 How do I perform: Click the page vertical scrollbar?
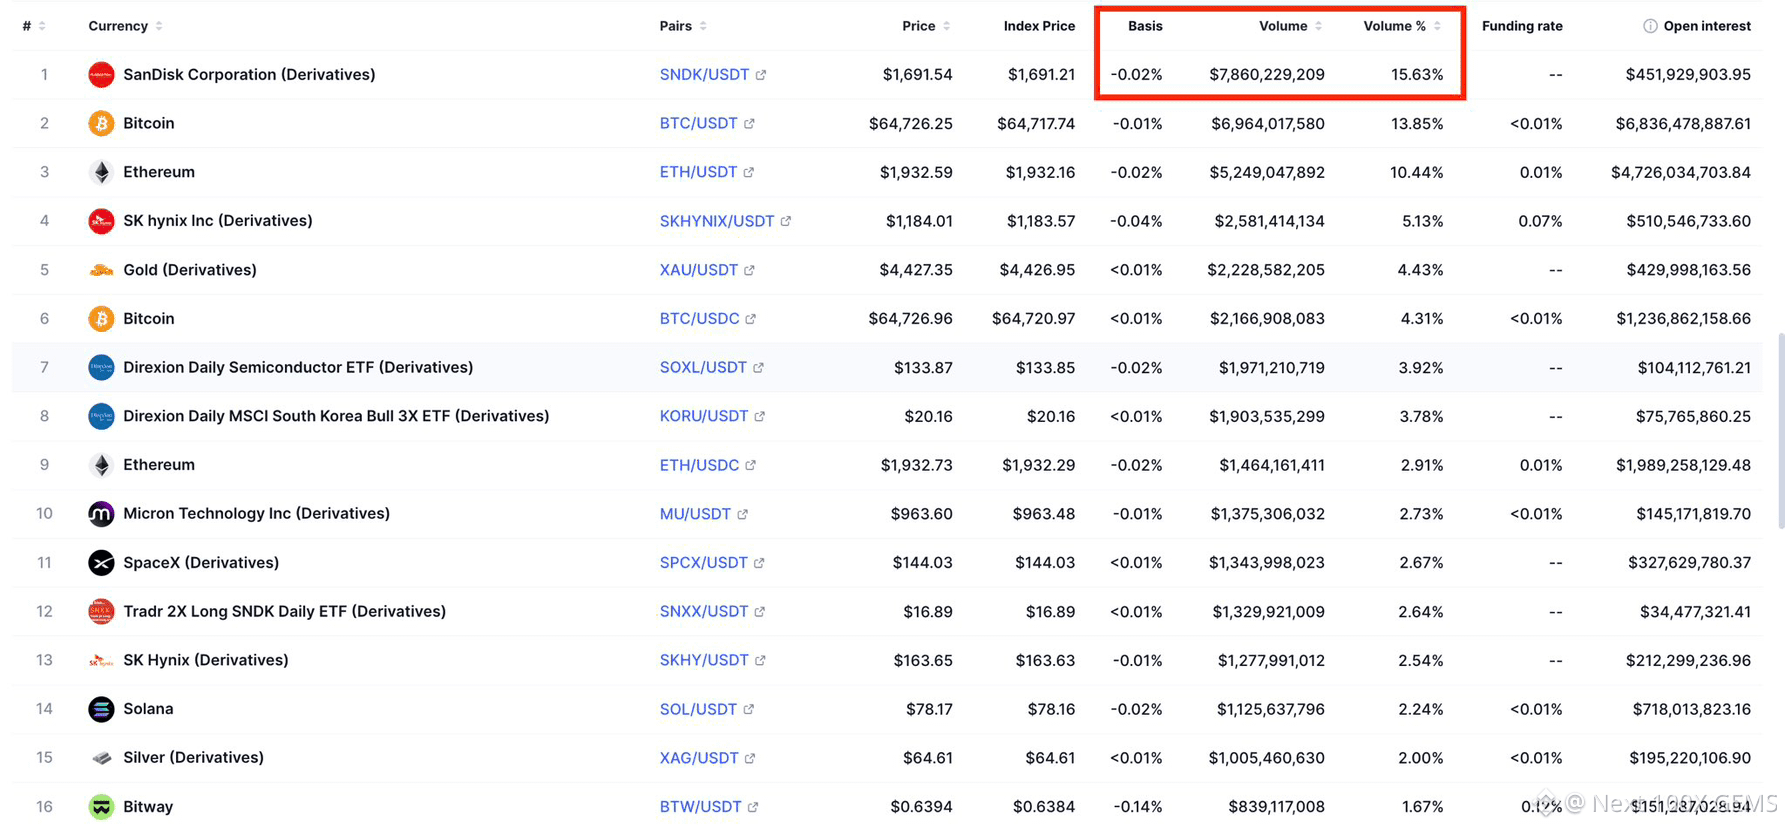click(1780, 430)
